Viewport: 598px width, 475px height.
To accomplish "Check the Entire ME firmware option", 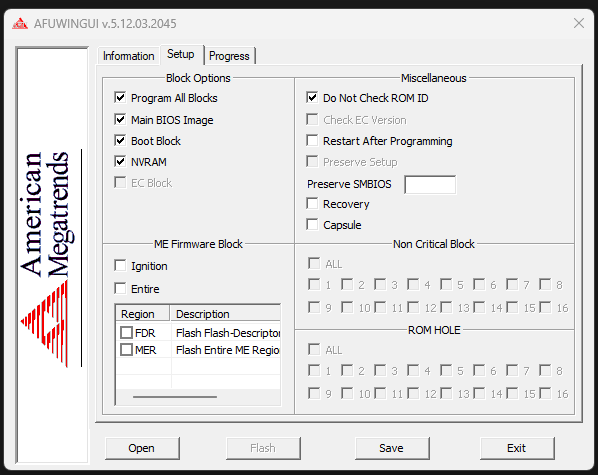I will [x=120, y=288].
